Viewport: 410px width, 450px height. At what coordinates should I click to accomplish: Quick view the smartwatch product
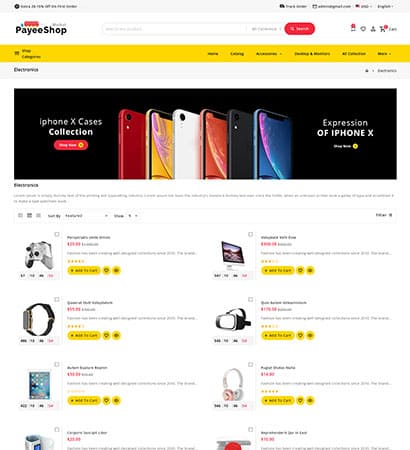pos(116,335)
